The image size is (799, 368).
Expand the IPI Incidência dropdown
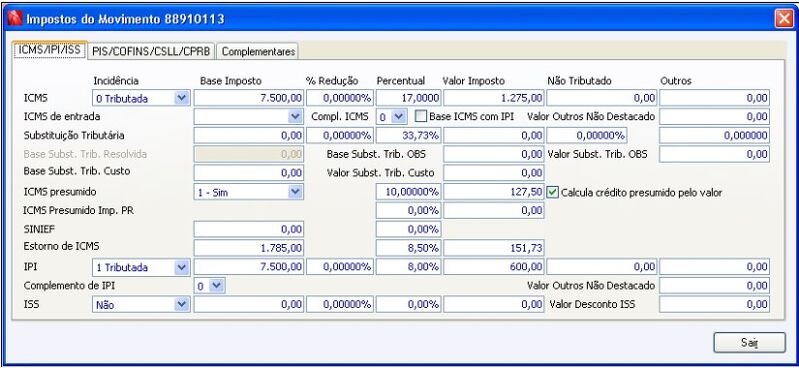pyautogui.click(x=181, y=267)
